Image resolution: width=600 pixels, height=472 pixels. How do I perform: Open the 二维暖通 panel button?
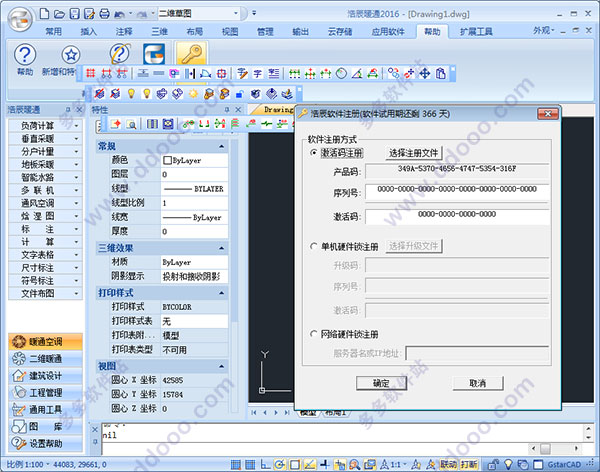(45, 359)
